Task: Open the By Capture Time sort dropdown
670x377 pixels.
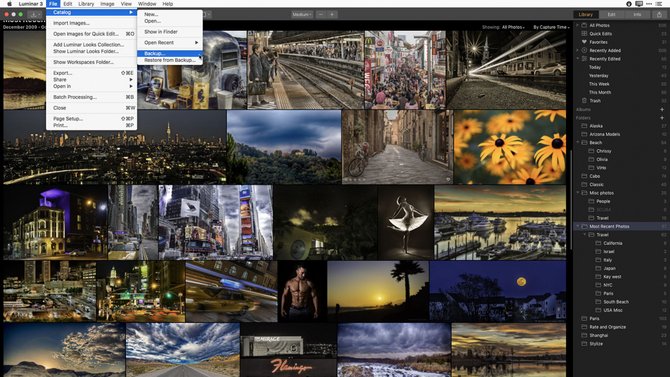Action: pyautogui.click(x=551, y=27)
